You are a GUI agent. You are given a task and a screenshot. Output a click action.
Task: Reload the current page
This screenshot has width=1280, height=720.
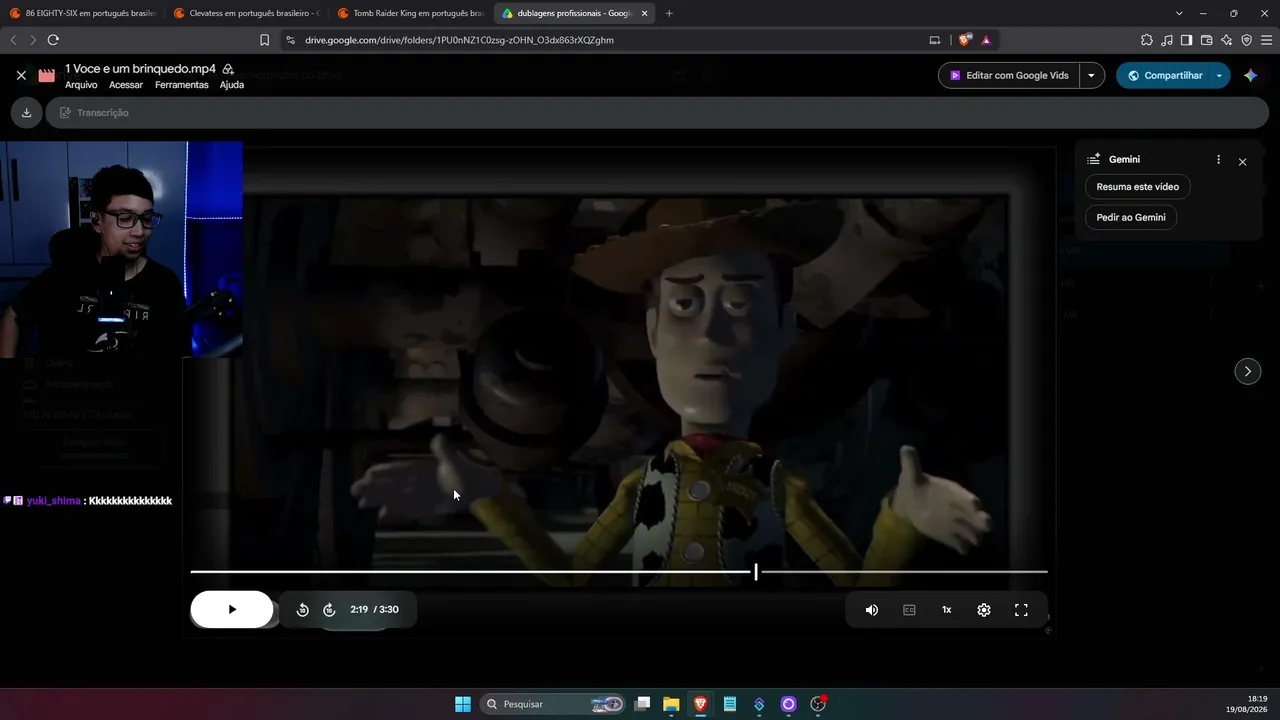53,40
